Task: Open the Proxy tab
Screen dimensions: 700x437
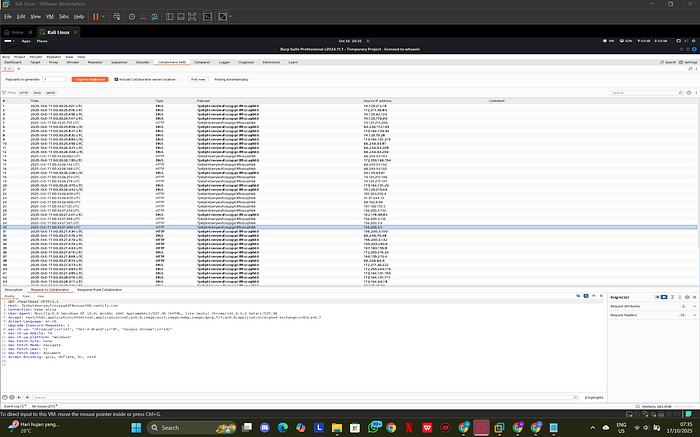Action: 54,62
